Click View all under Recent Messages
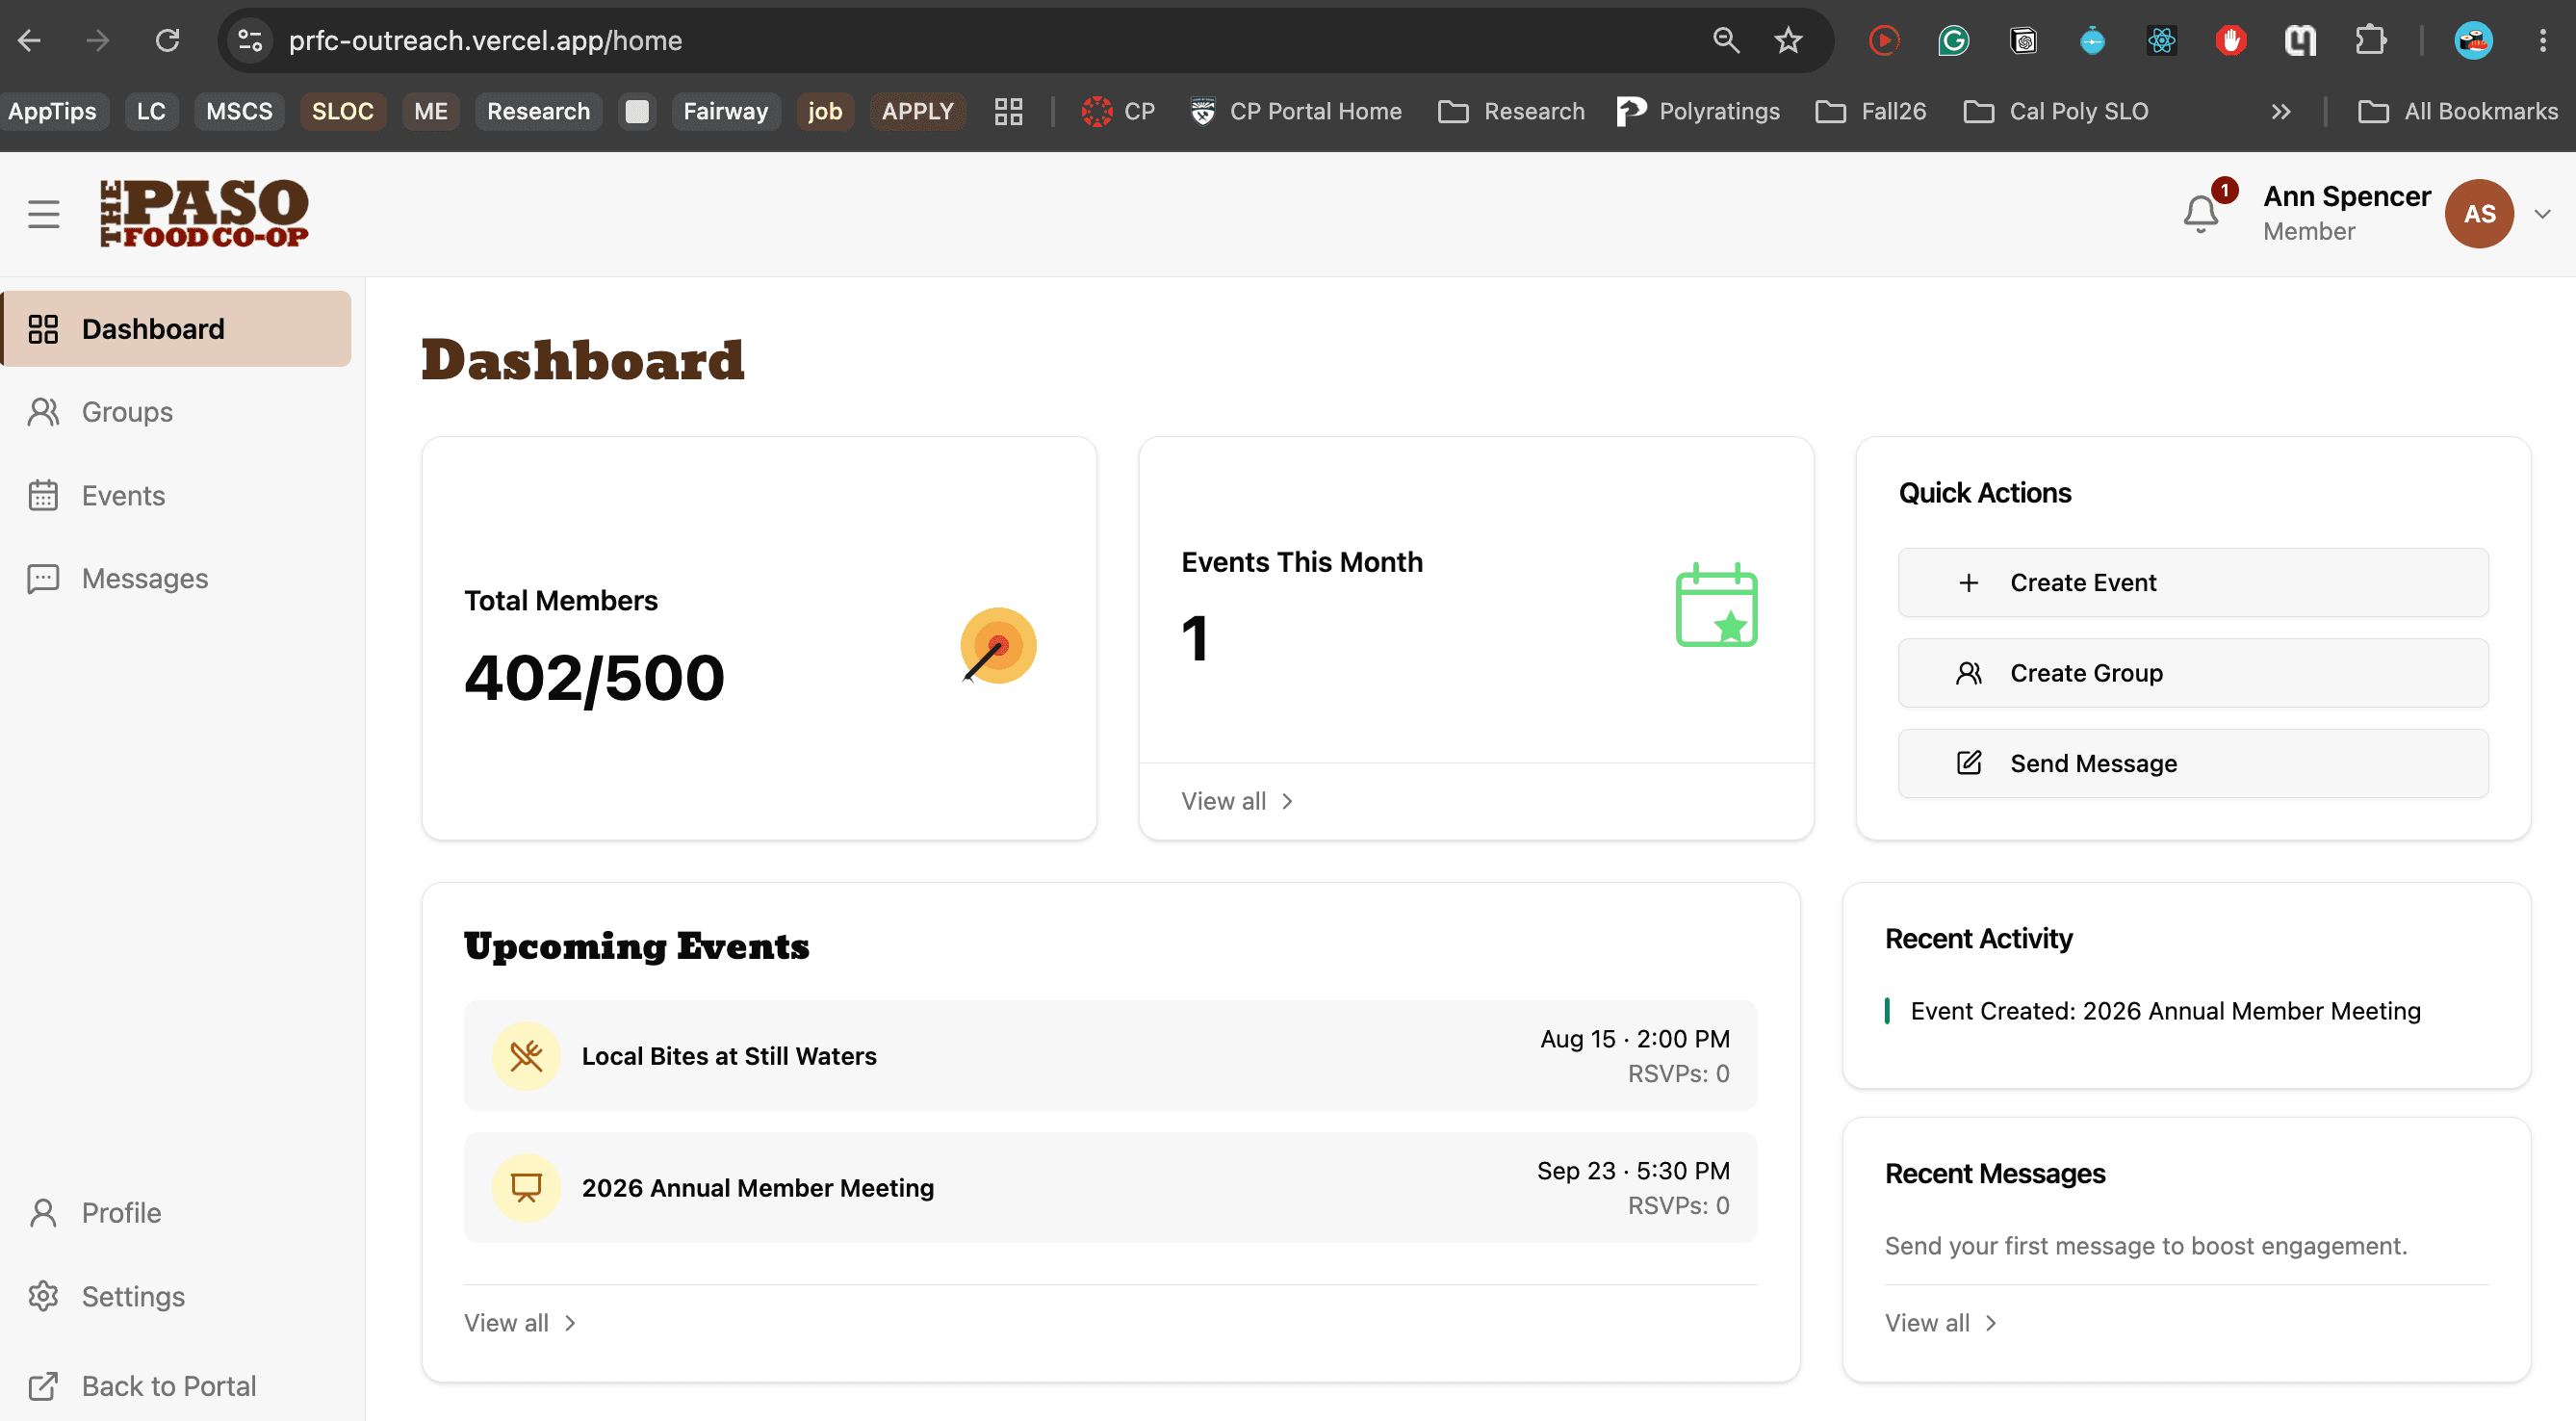The width and height of the screenshot is (2576, 1421). [1941, 1323]
